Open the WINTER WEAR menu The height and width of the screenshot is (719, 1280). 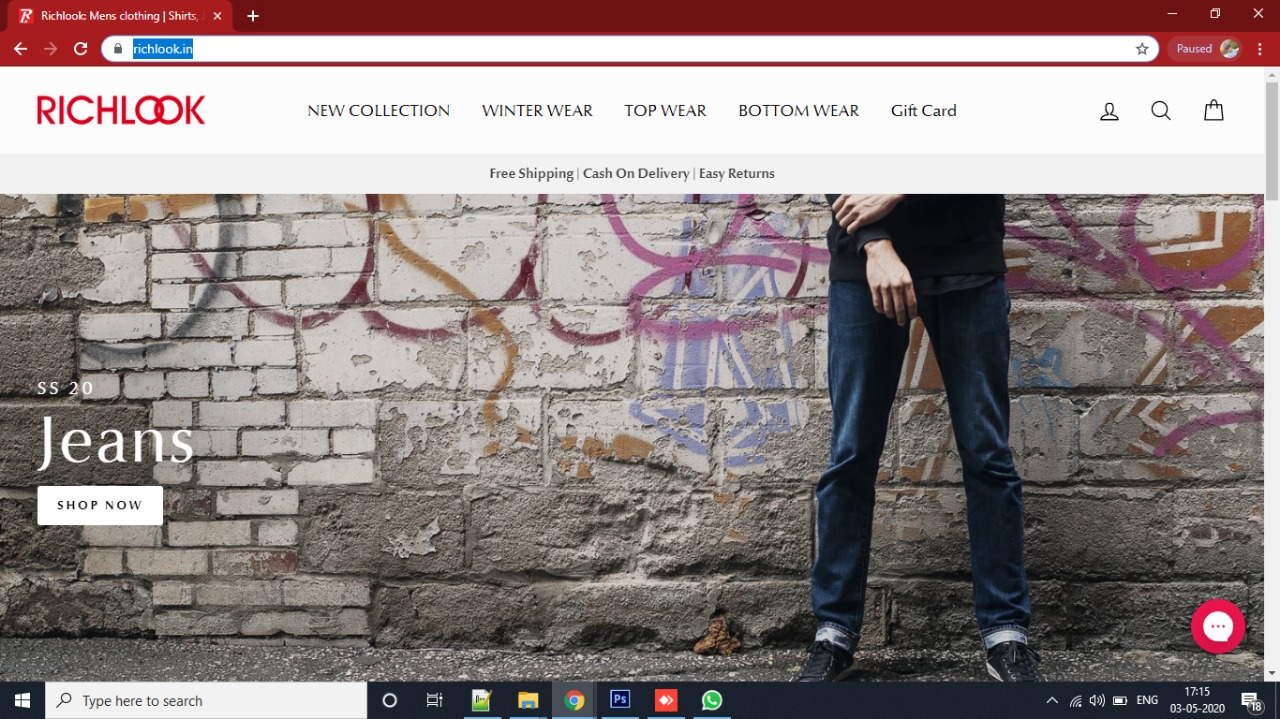point(537,111)
